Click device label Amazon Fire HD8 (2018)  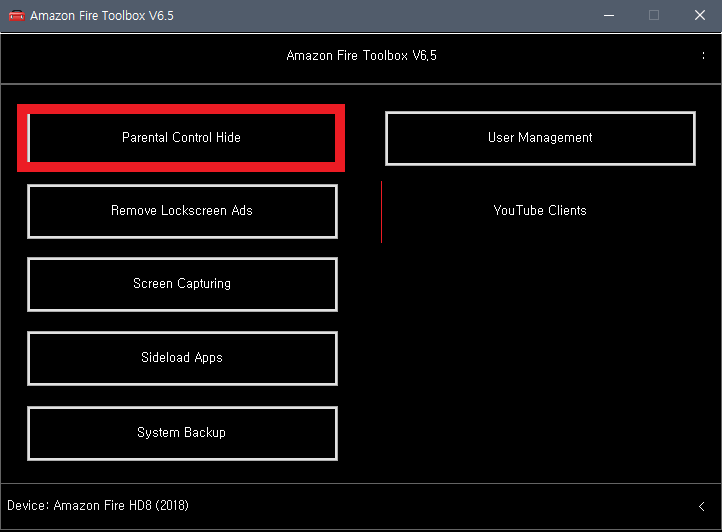click(98, 505)
